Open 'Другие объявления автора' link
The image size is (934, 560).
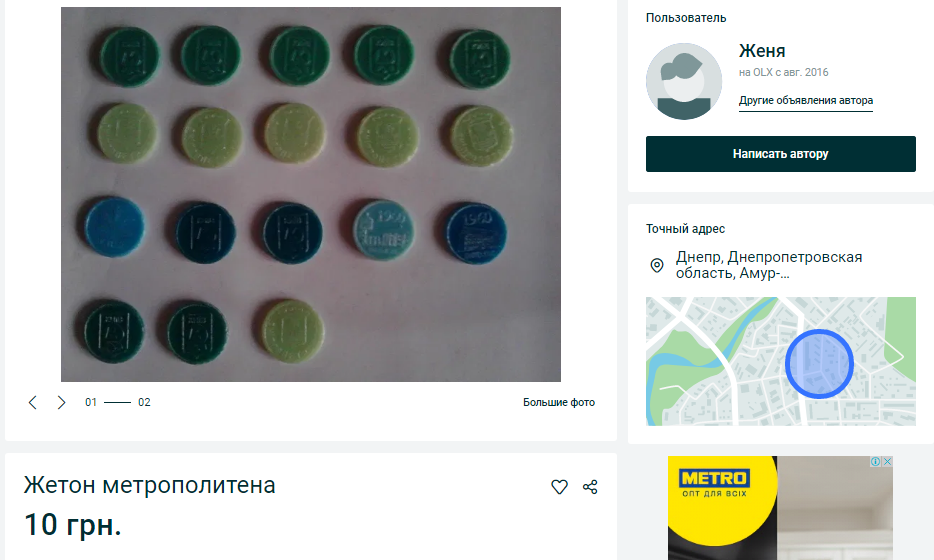point(805,101)
